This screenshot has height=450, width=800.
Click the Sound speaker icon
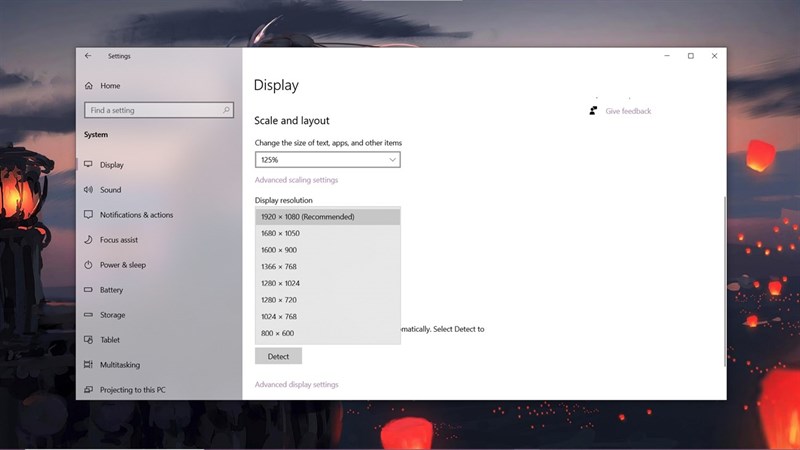88,189
